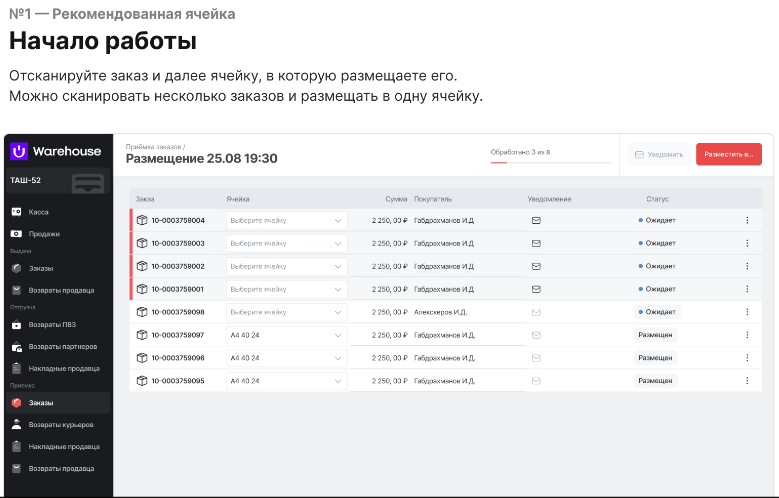The height and width of the screenshot is (498, 779).
Task: Click the notification envelope for order 10-0003759004
Action: 536,220
